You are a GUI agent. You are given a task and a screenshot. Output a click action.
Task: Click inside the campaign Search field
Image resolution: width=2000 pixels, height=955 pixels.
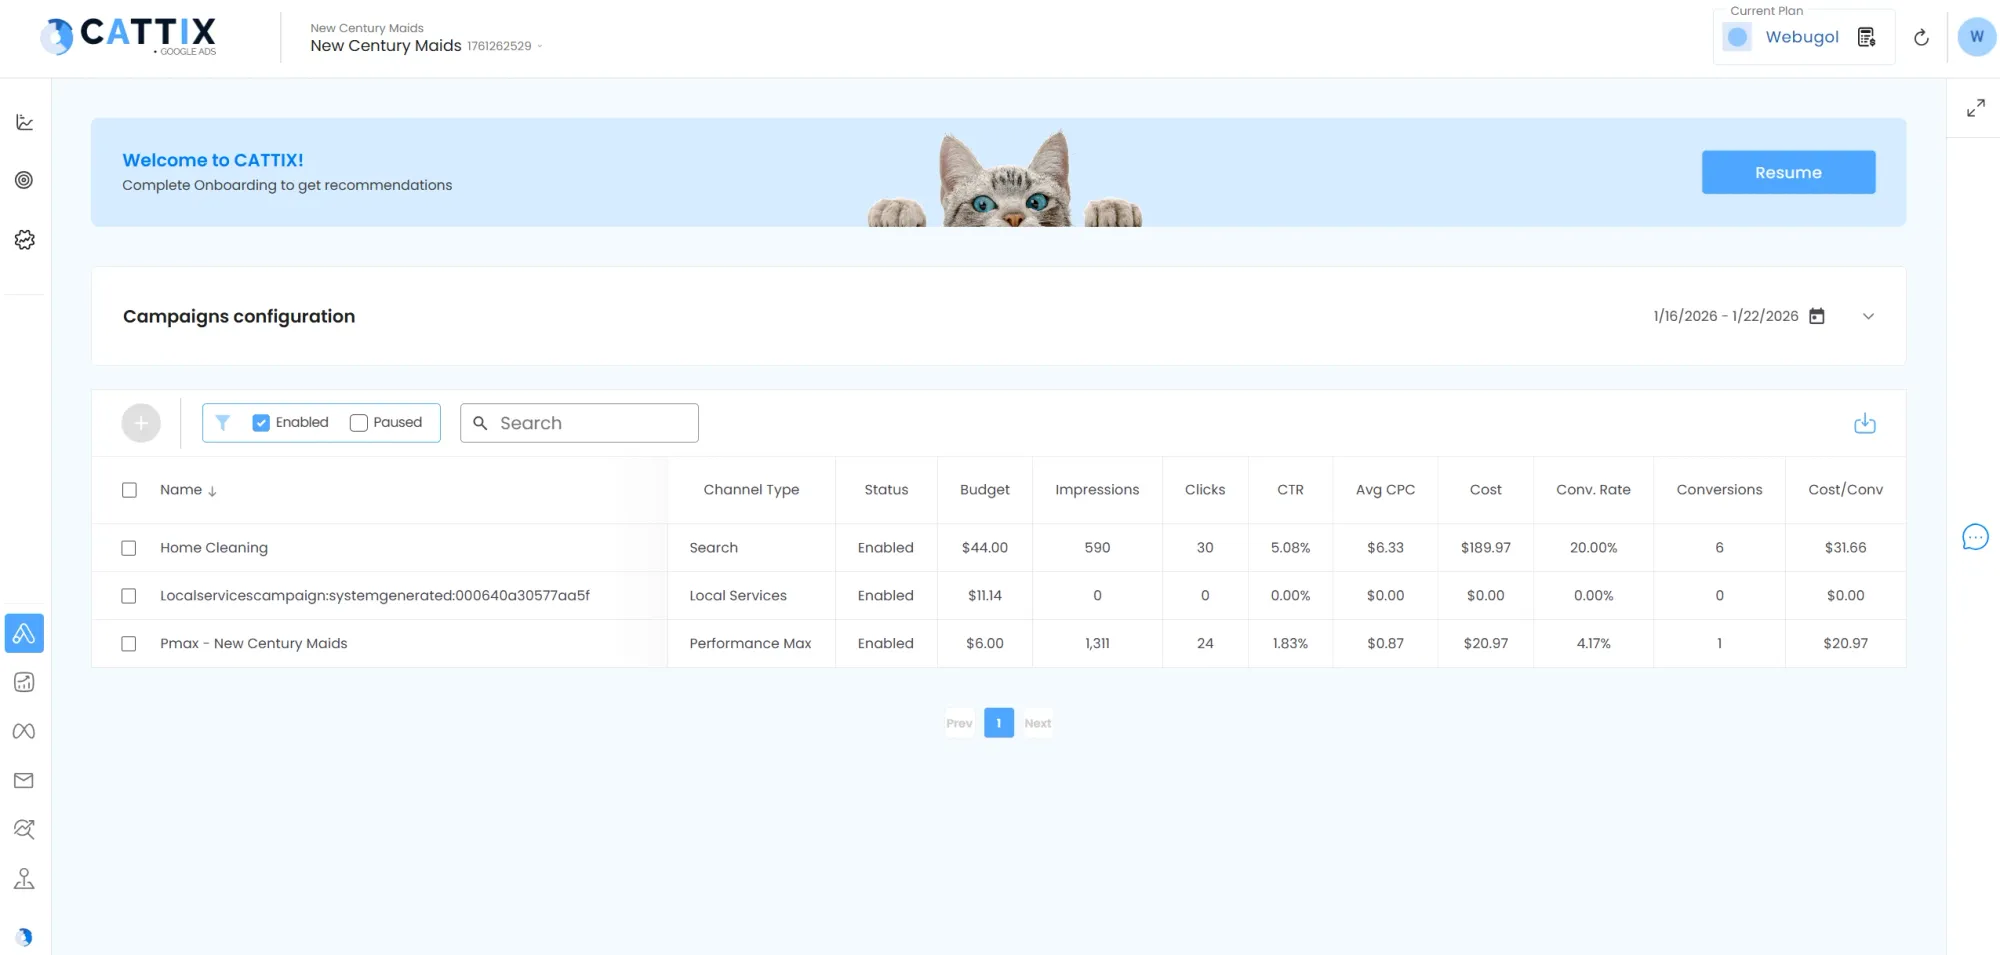point(578,422)
